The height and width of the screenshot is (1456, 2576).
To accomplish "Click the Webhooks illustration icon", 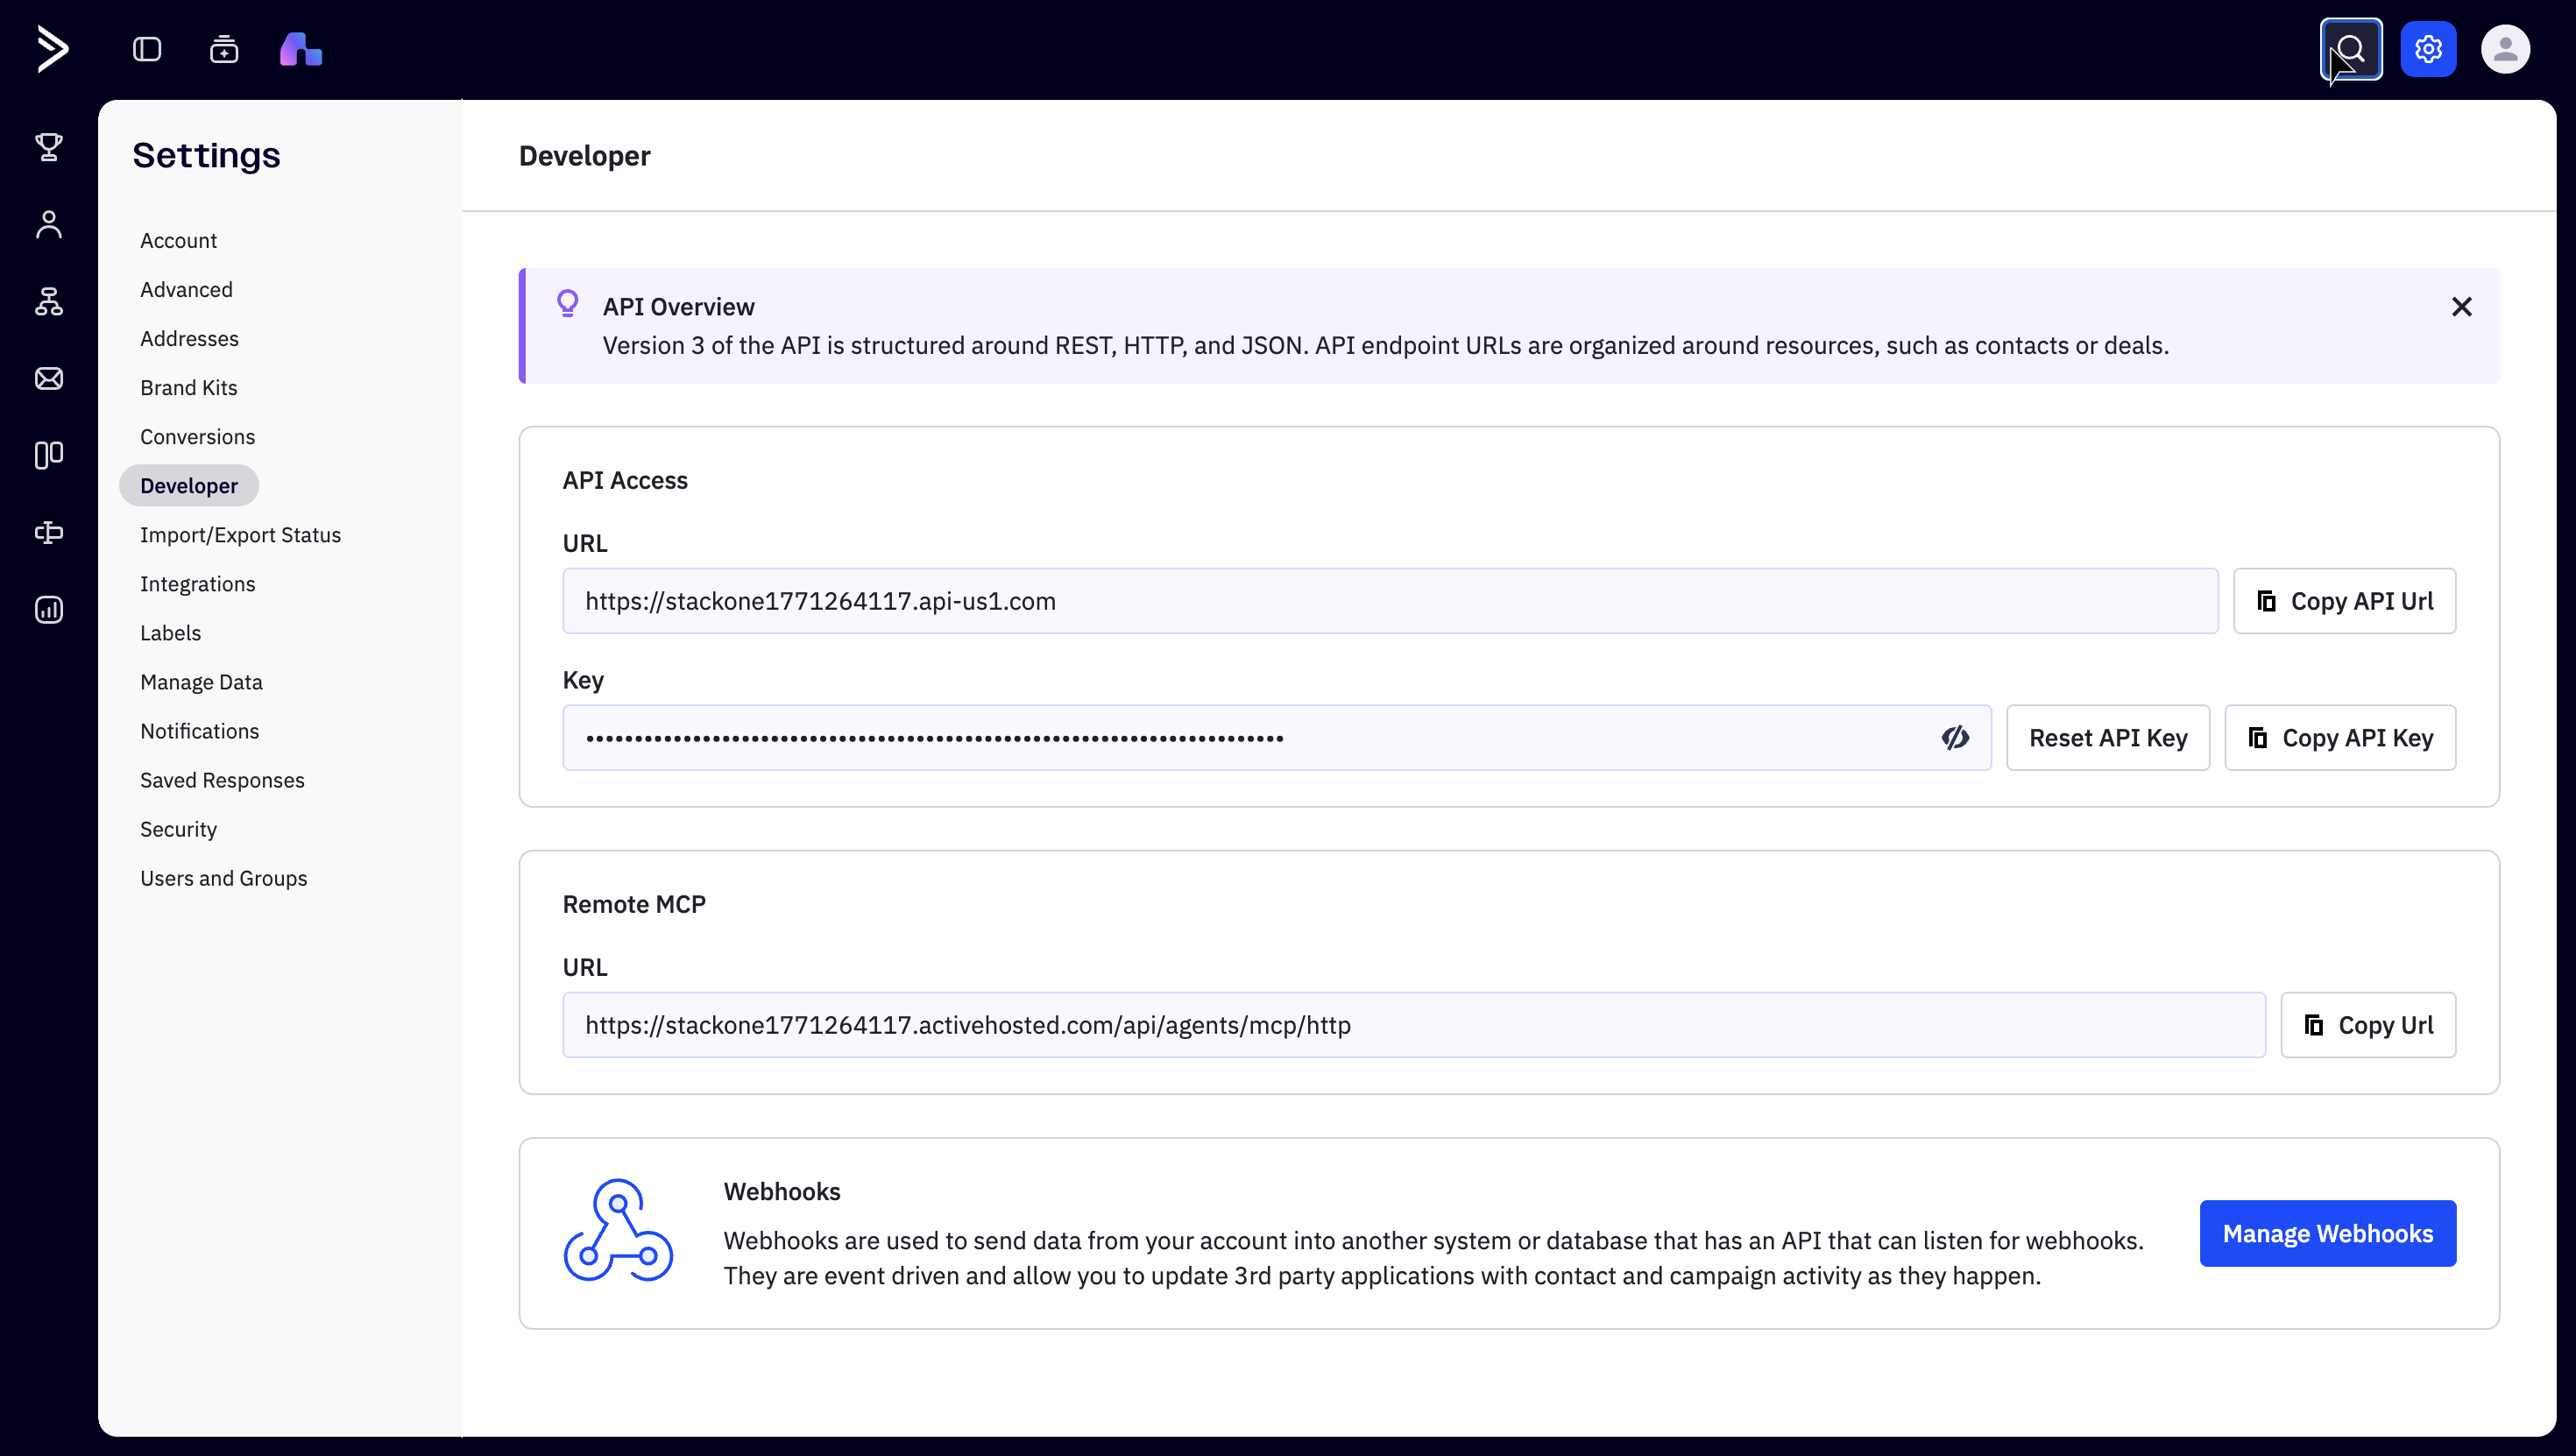I will [x=618, y=1231].
